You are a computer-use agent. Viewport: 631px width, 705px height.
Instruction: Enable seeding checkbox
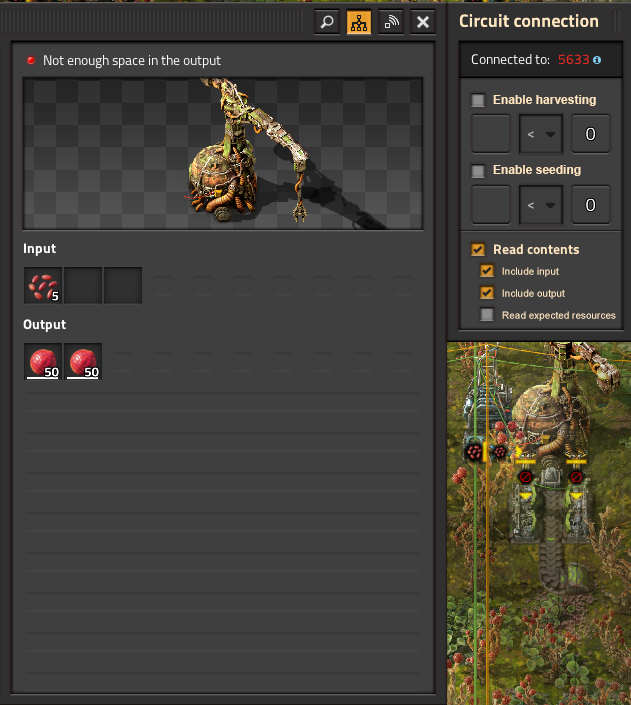(x=478, y=170)
